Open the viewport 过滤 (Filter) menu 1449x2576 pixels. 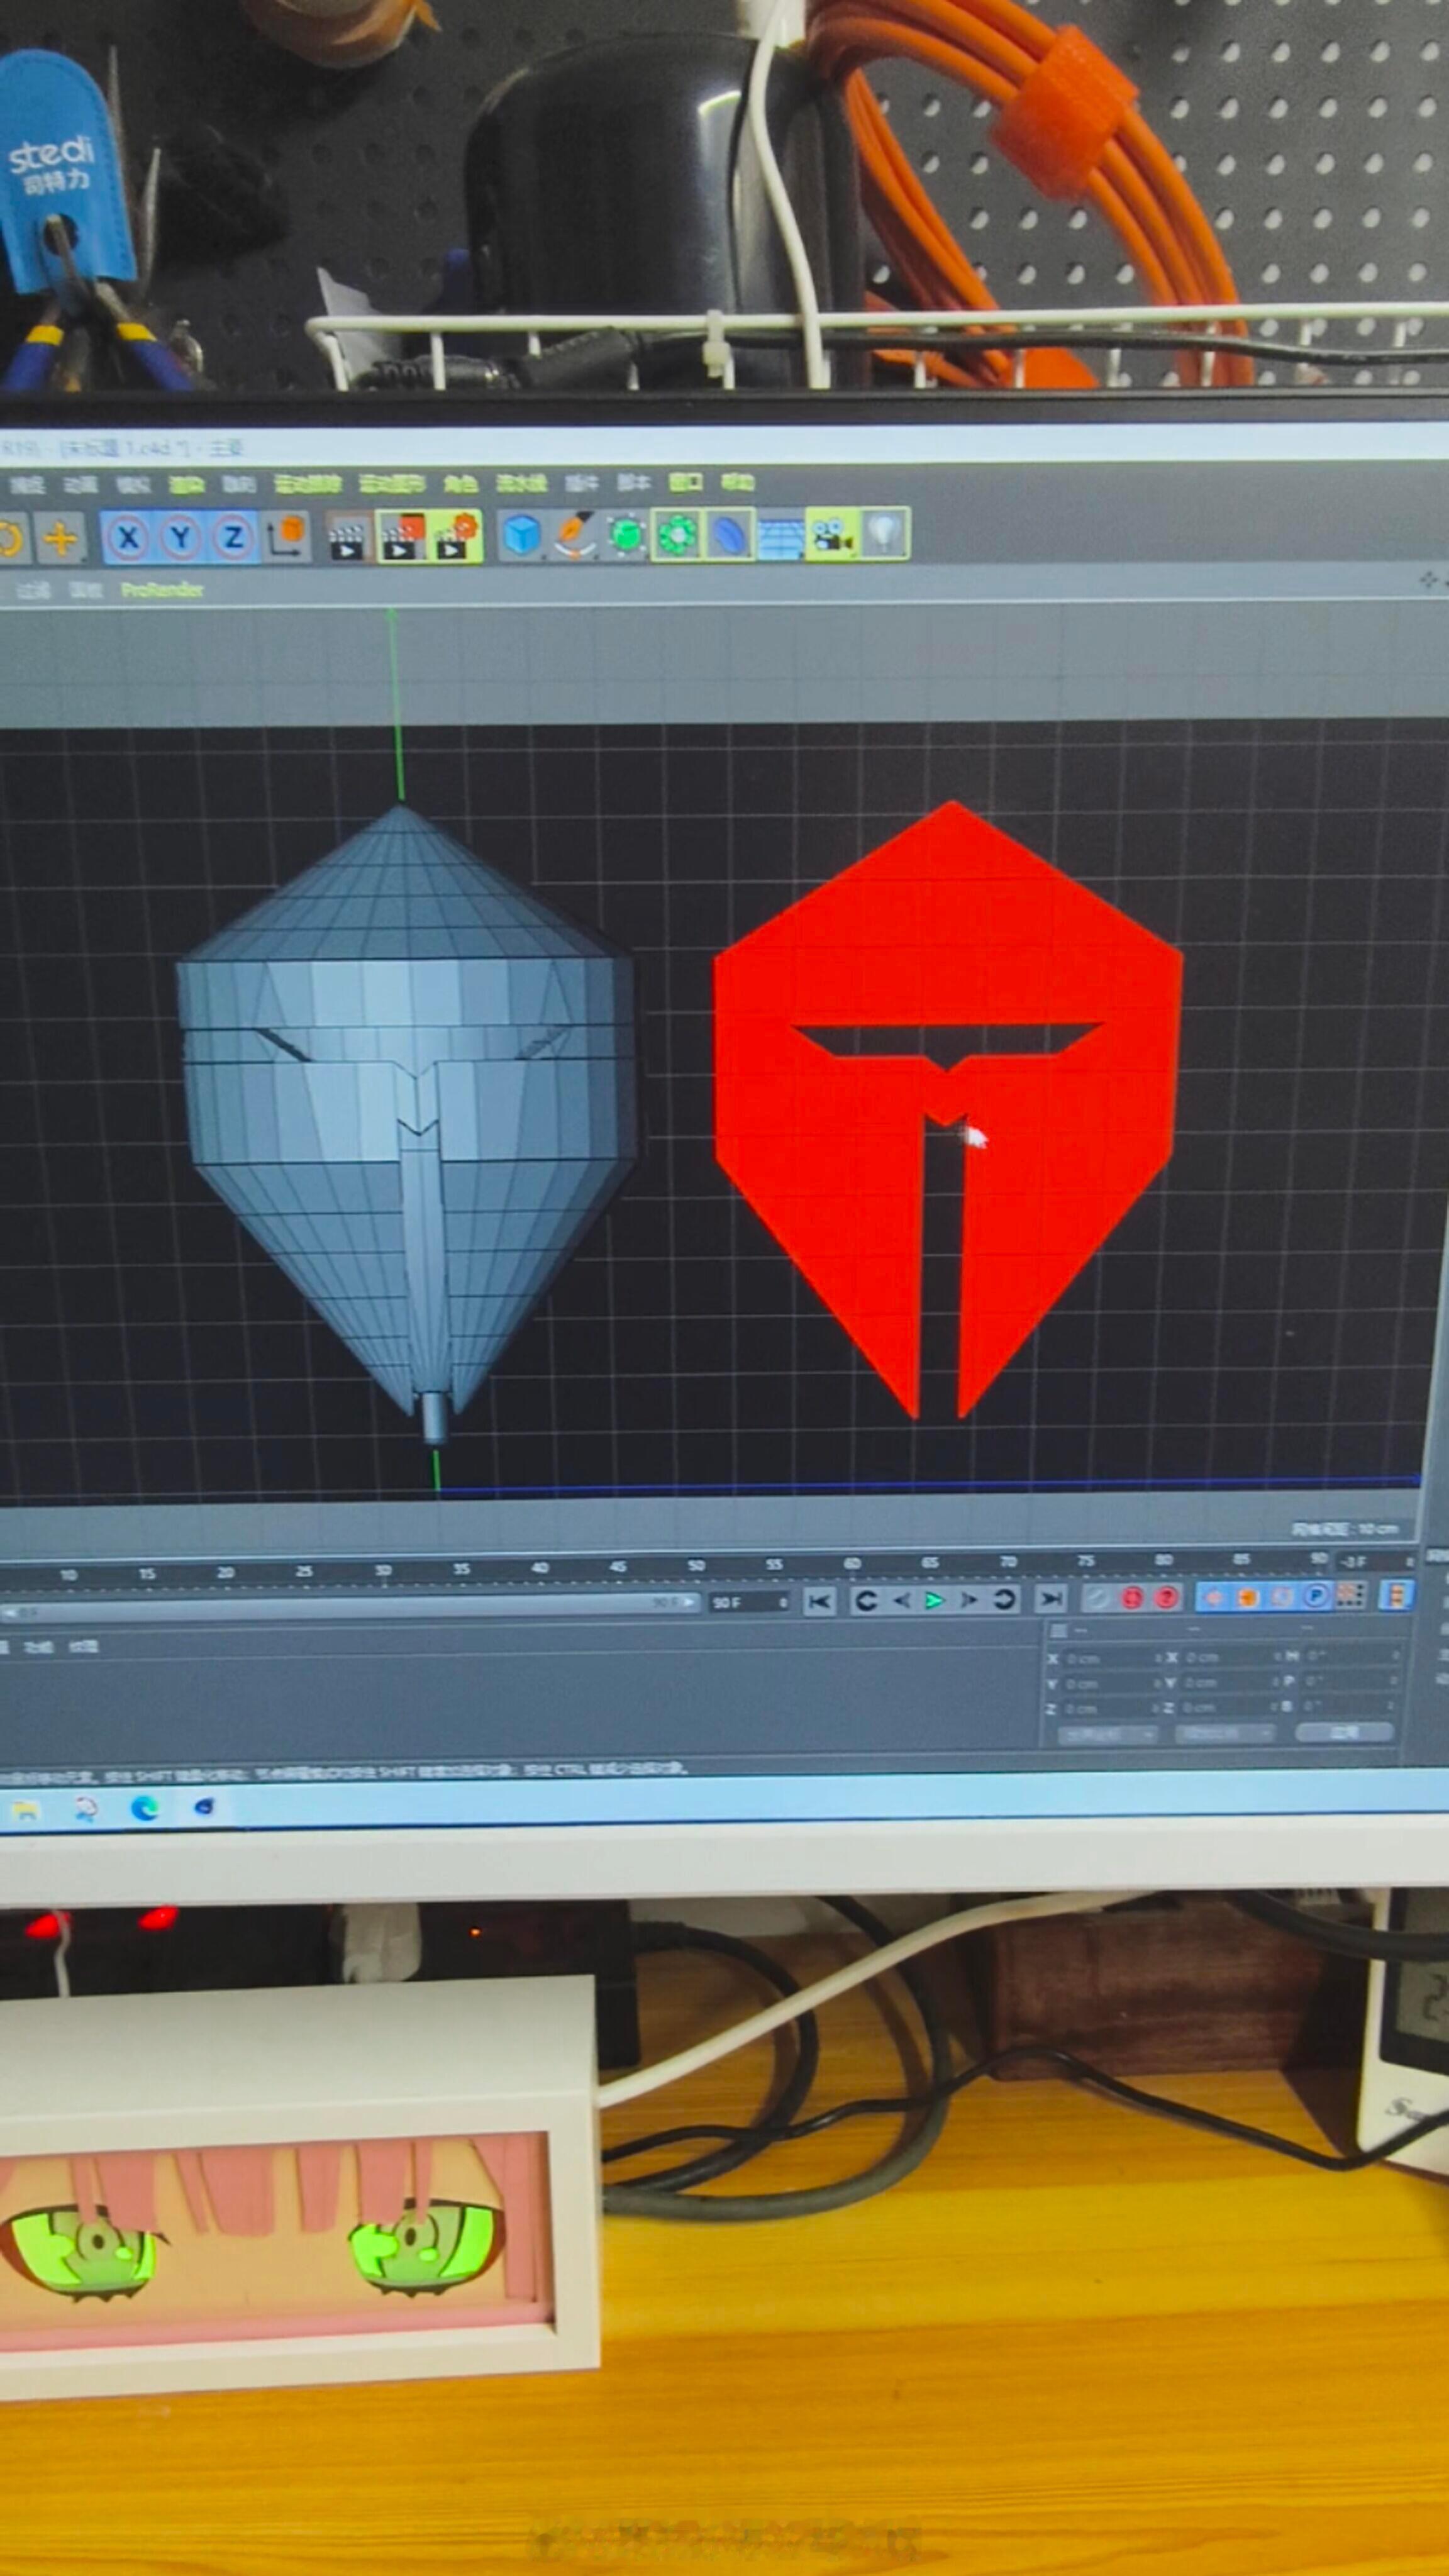(x=33, y=590)
